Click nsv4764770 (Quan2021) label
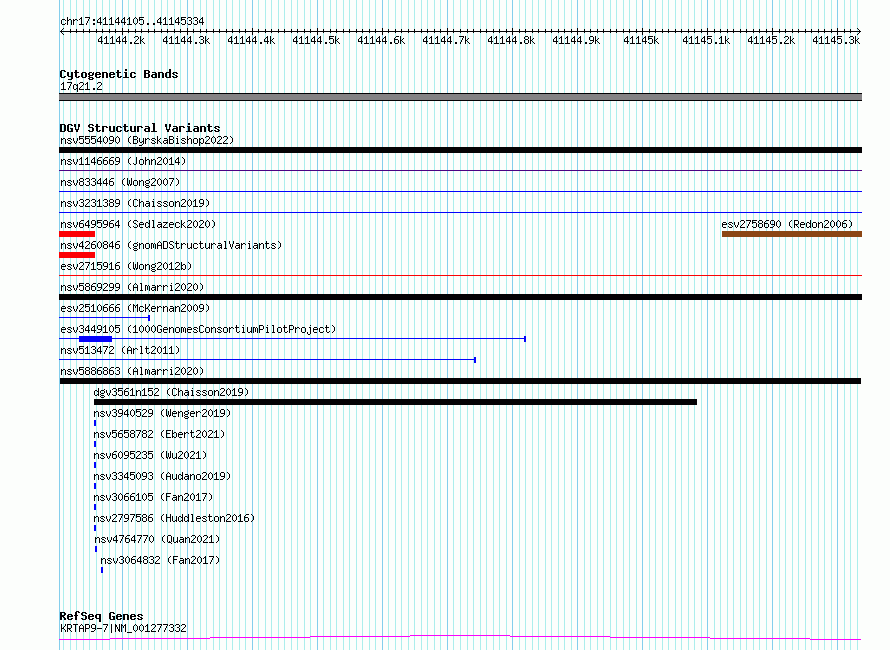This screenshot has height=650, width=890. (x=157, y=539)
